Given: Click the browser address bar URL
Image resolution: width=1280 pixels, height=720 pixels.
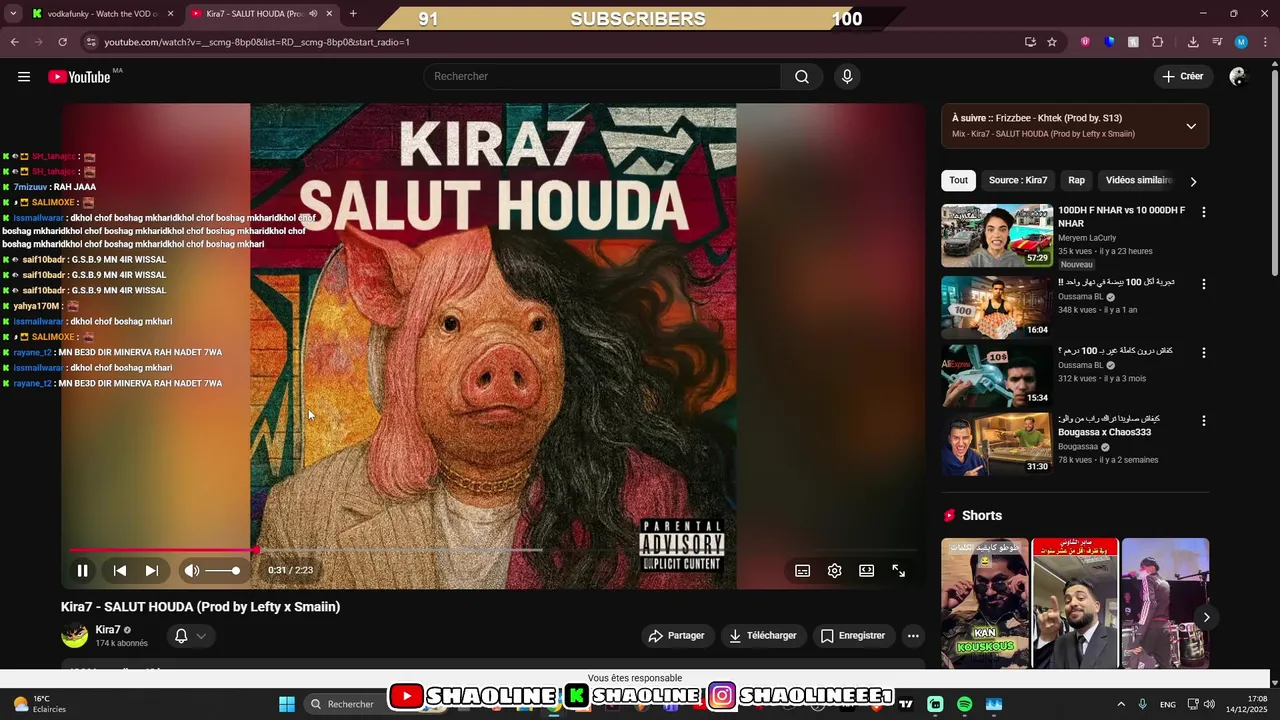Looking at the screenshot, I should point(257,42).
